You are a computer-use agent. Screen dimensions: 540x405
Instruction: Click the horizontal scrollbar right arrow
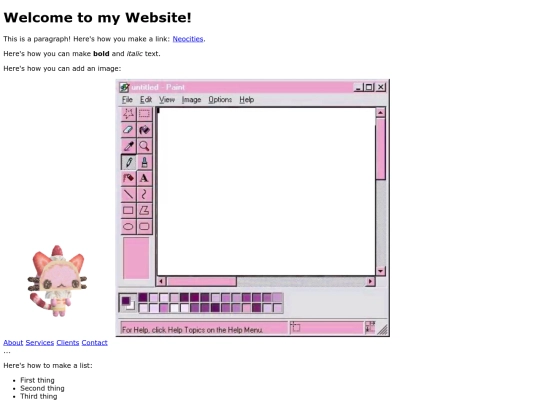[x=370, y=281]
